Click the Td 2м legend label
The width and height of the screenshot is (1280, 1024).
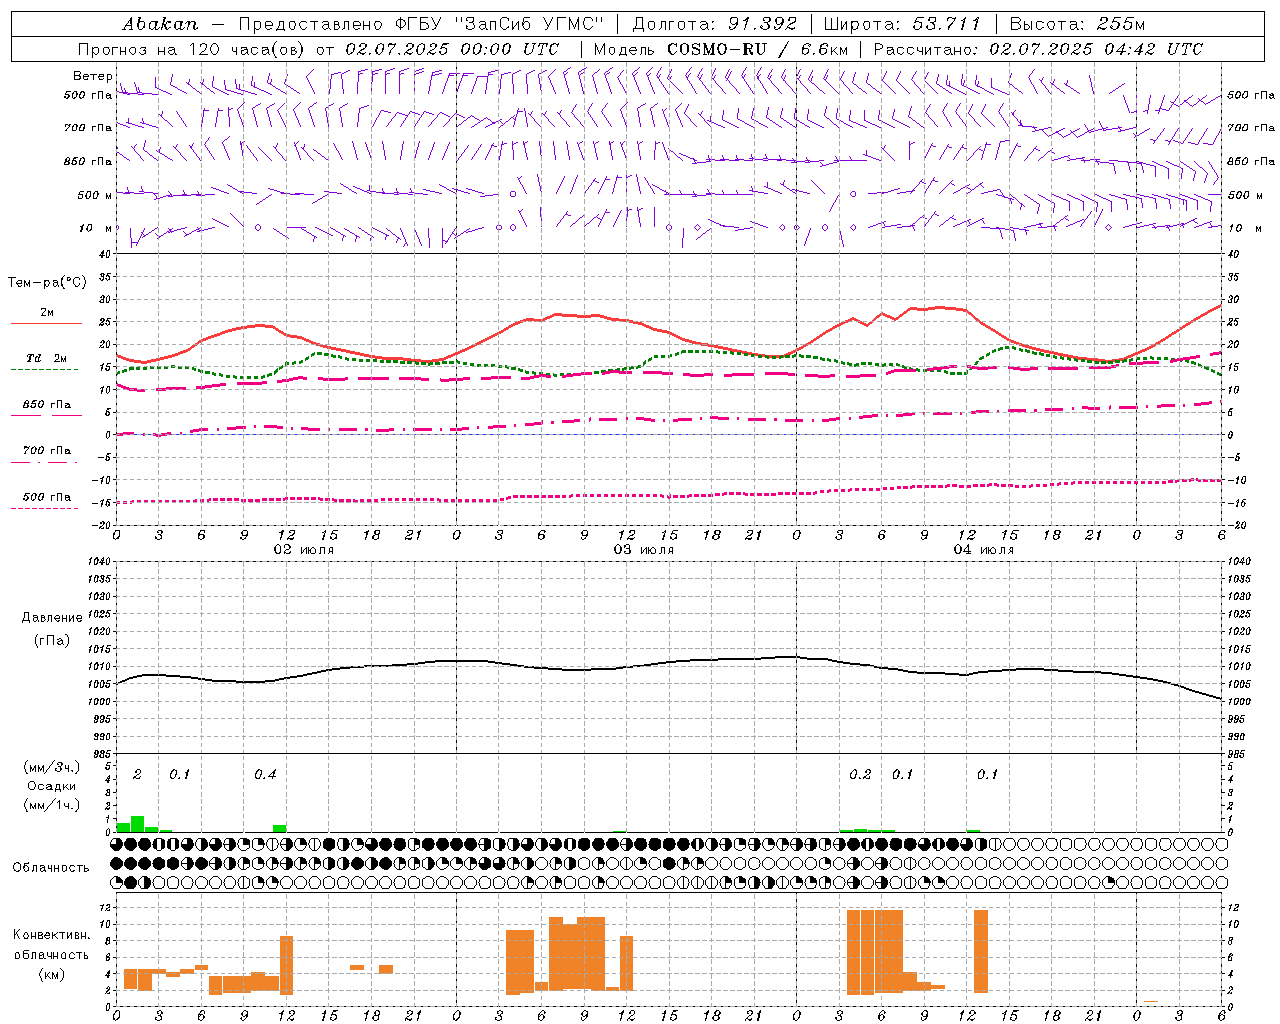coord(47,358)
